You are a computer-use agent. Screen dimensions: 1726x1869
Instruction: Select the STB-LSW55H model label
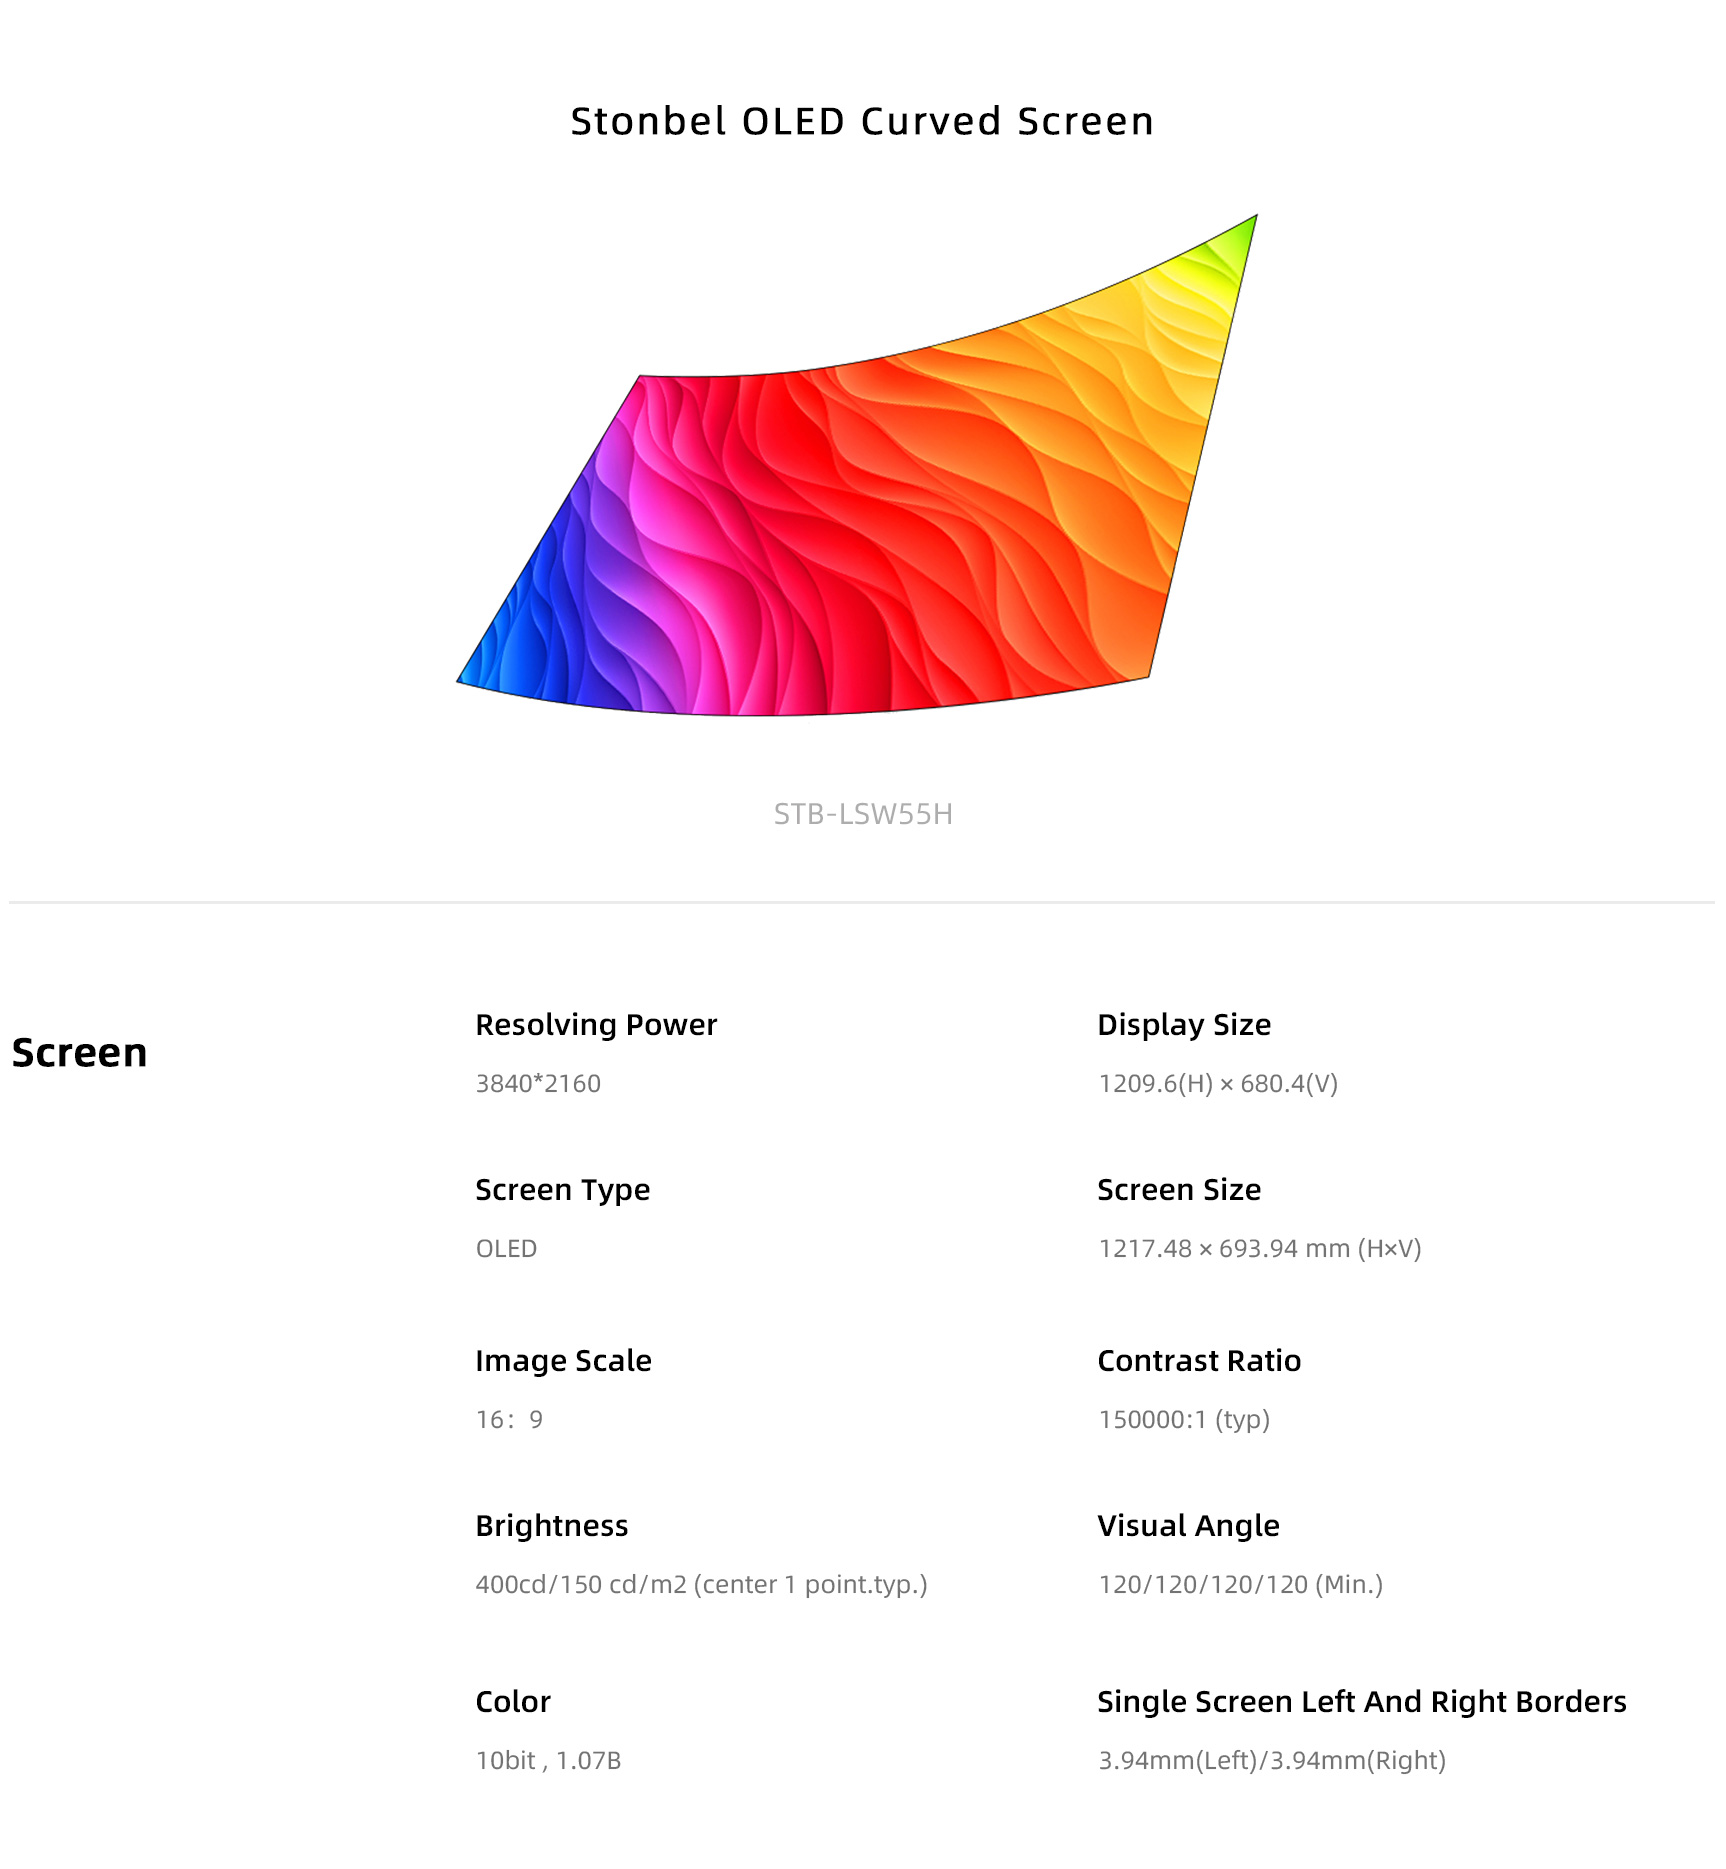863,814
